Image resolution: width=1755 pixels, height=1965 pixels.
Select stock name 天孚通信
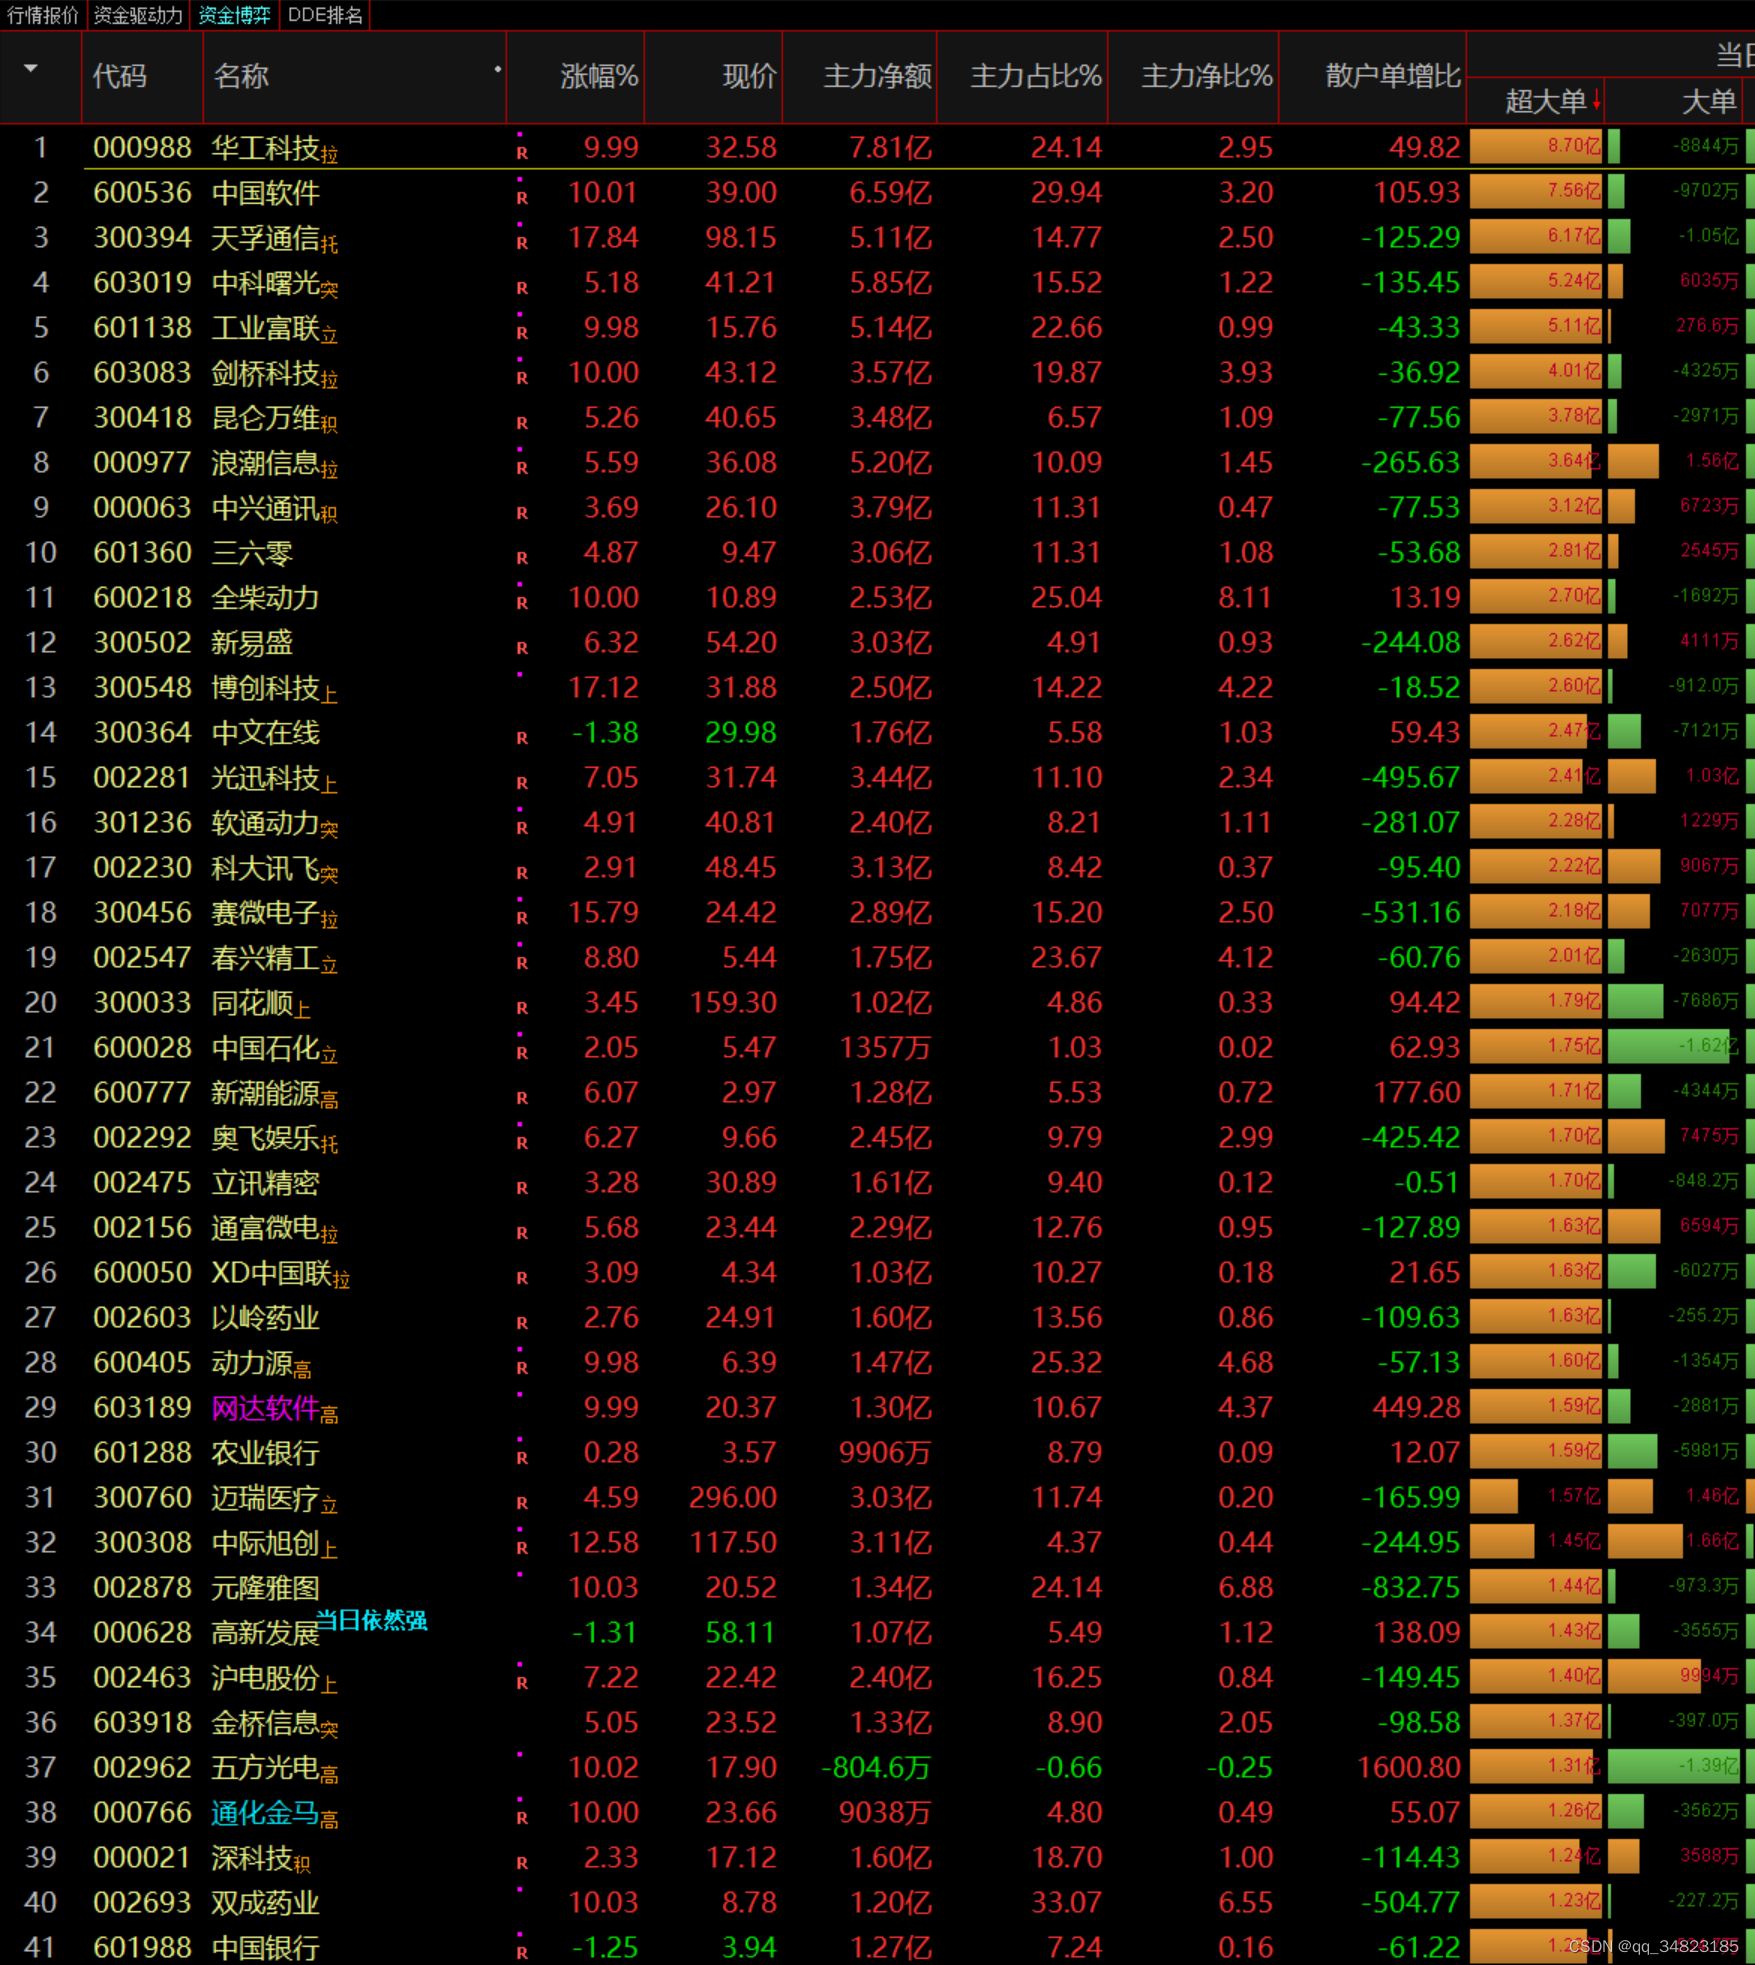[265, 238]
